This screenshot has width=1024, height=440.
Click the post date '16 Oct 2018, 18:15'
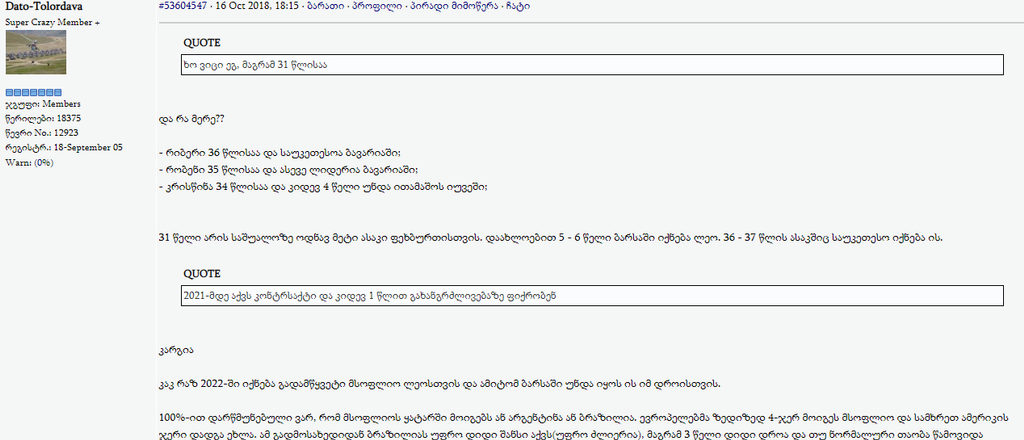[x=257, y=5]
